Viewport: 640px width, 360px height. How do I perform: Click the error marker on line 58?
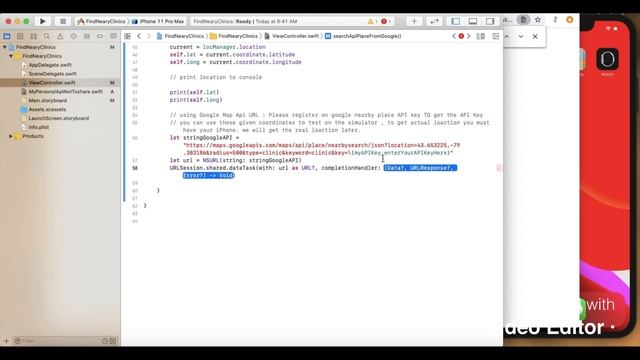click(499, 168)
